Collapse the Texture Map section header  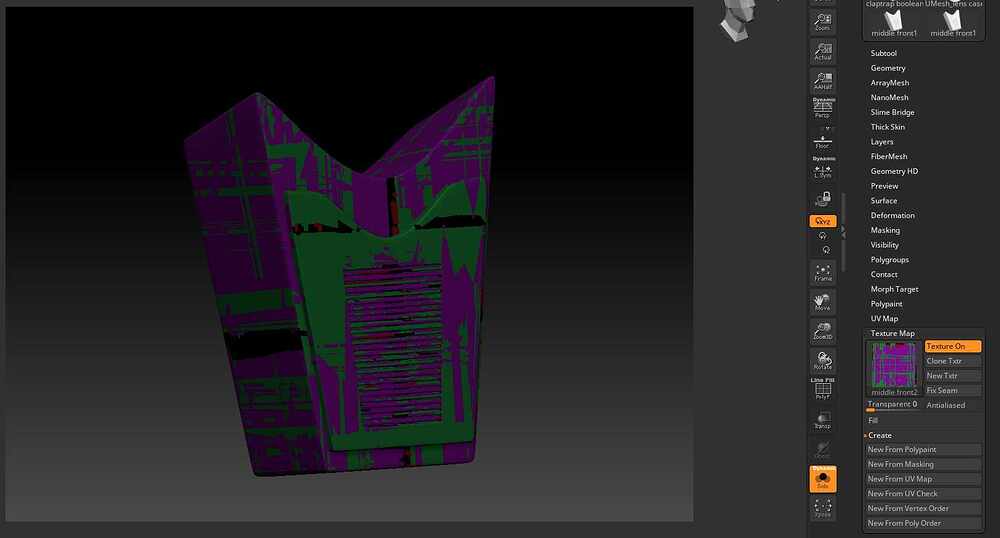coord(892,333)
